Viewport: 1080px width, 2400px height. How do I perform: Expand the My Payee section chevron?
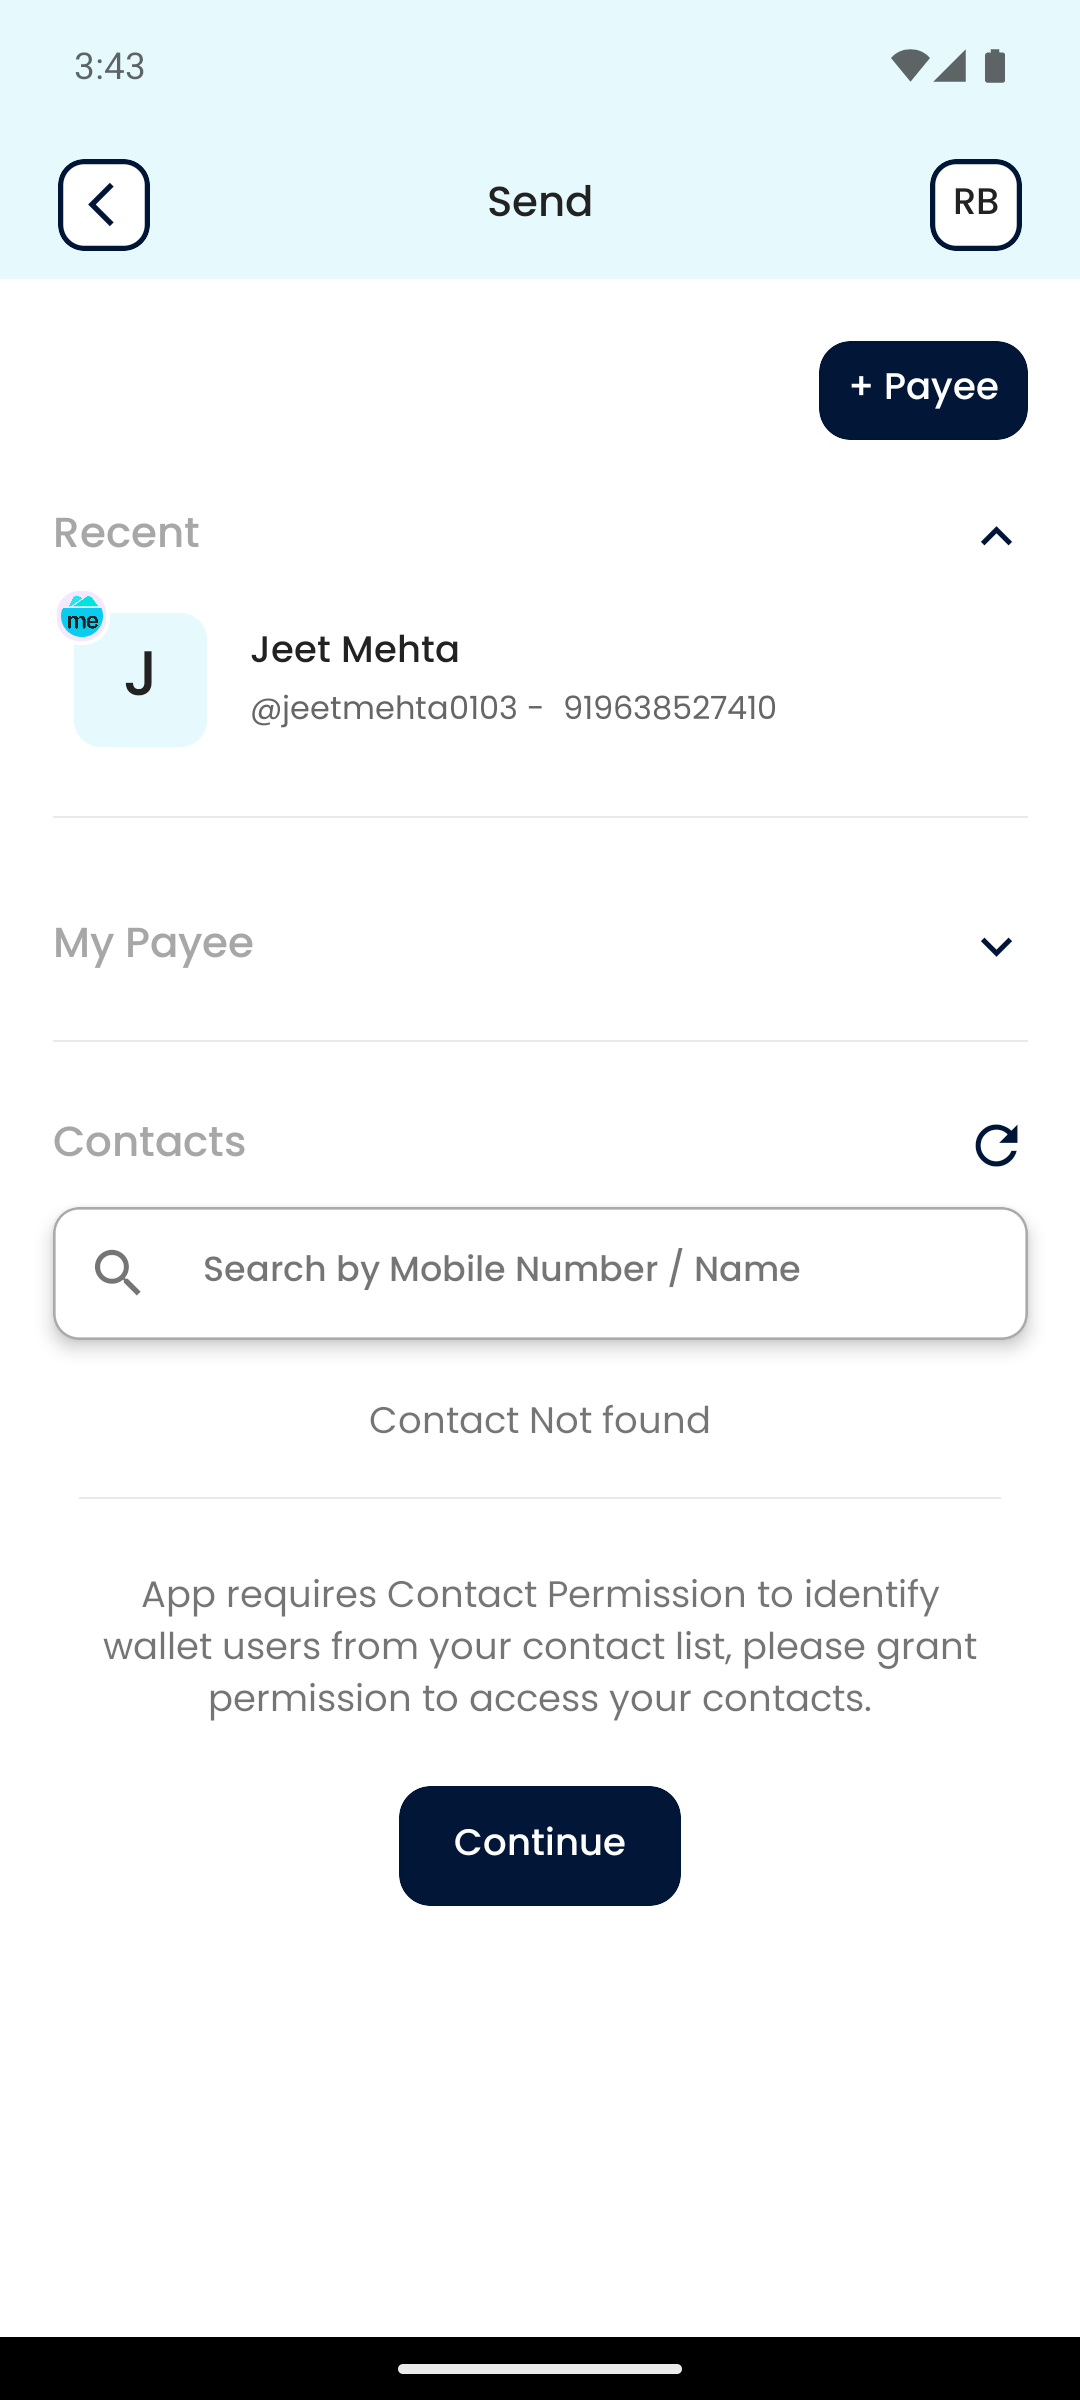(x=996, y=946)
